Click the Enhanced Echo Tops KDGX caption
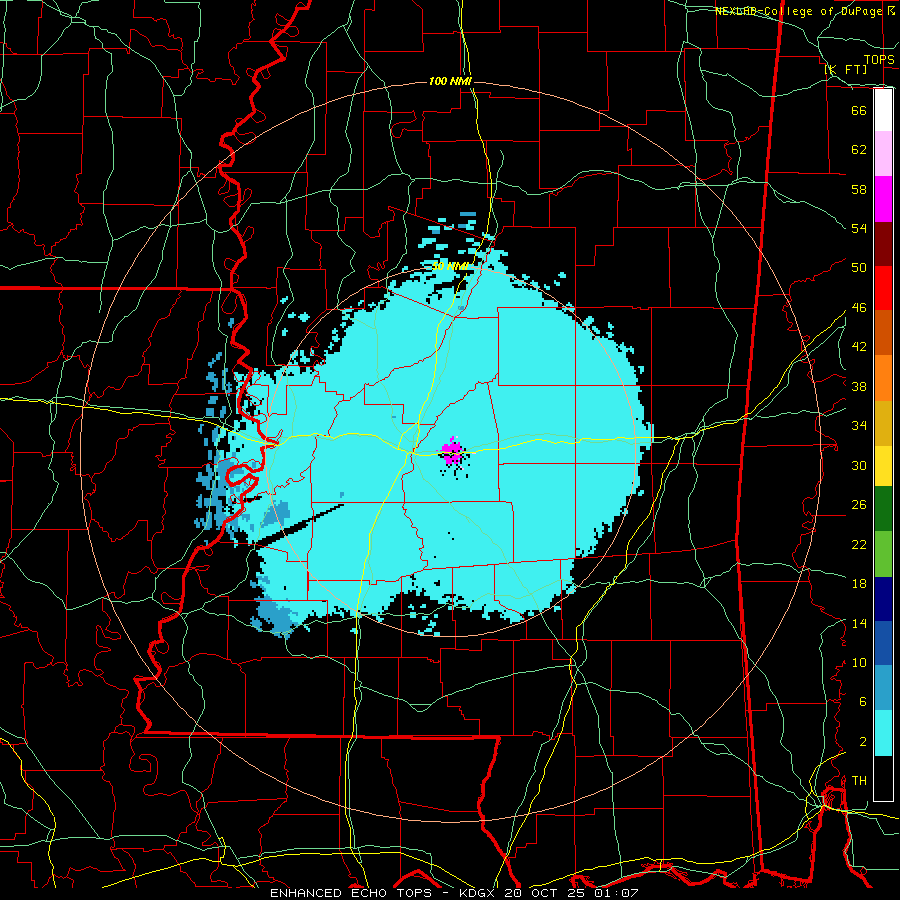This screenshot has height=900, width=900. click(x=454, y=893)
